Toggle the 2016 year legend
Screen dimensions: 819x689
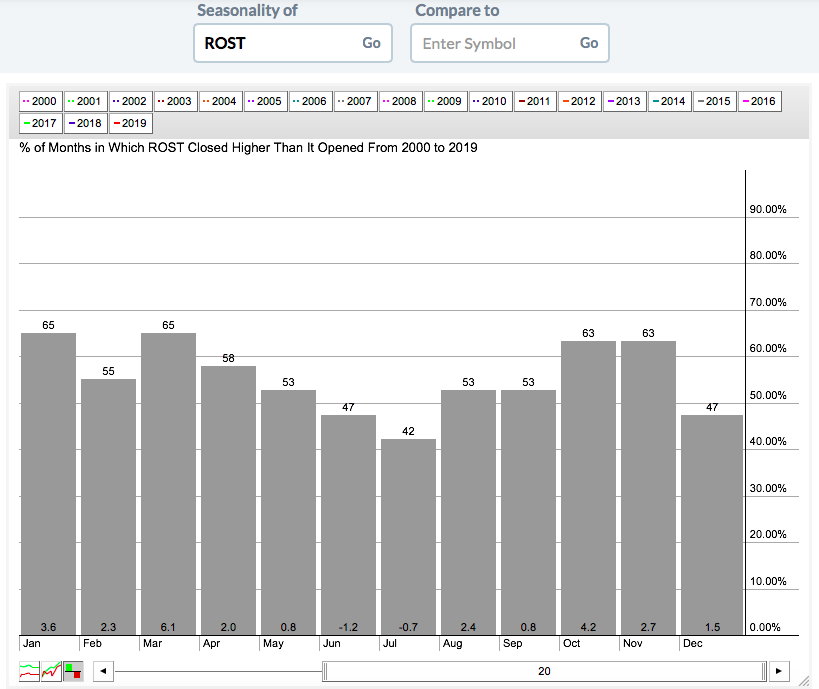click(758, 101)
